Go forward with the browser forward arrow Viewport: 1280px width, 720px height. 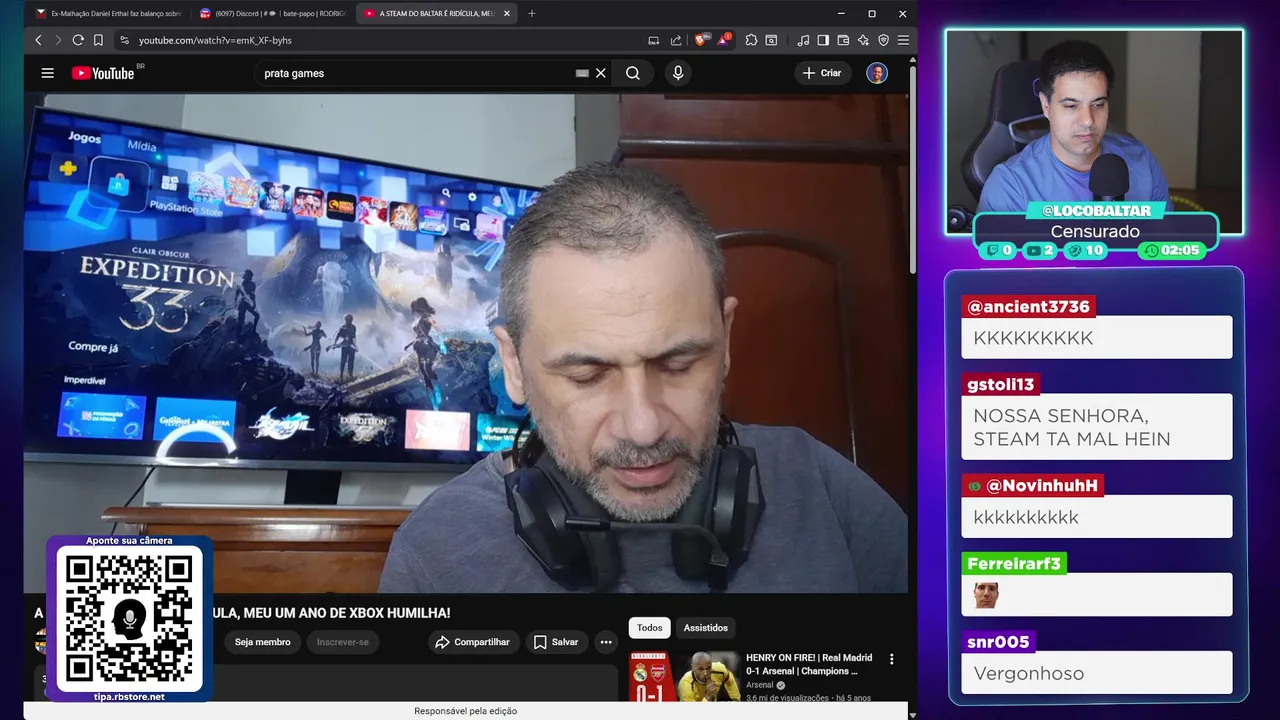[x=58, y=40]
